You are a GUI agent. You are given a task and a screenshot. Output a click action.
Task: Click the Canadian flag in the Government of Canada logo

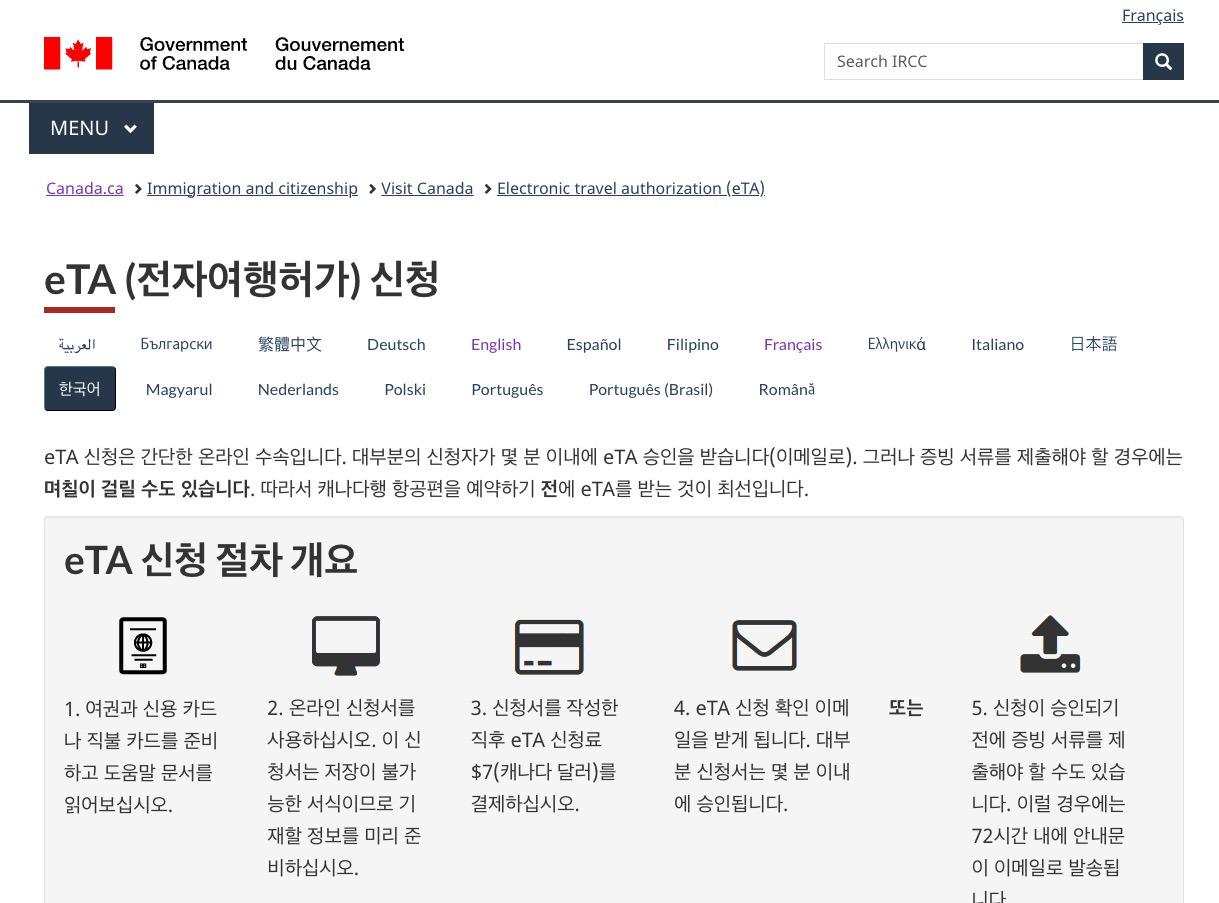(x=77, y=53)
